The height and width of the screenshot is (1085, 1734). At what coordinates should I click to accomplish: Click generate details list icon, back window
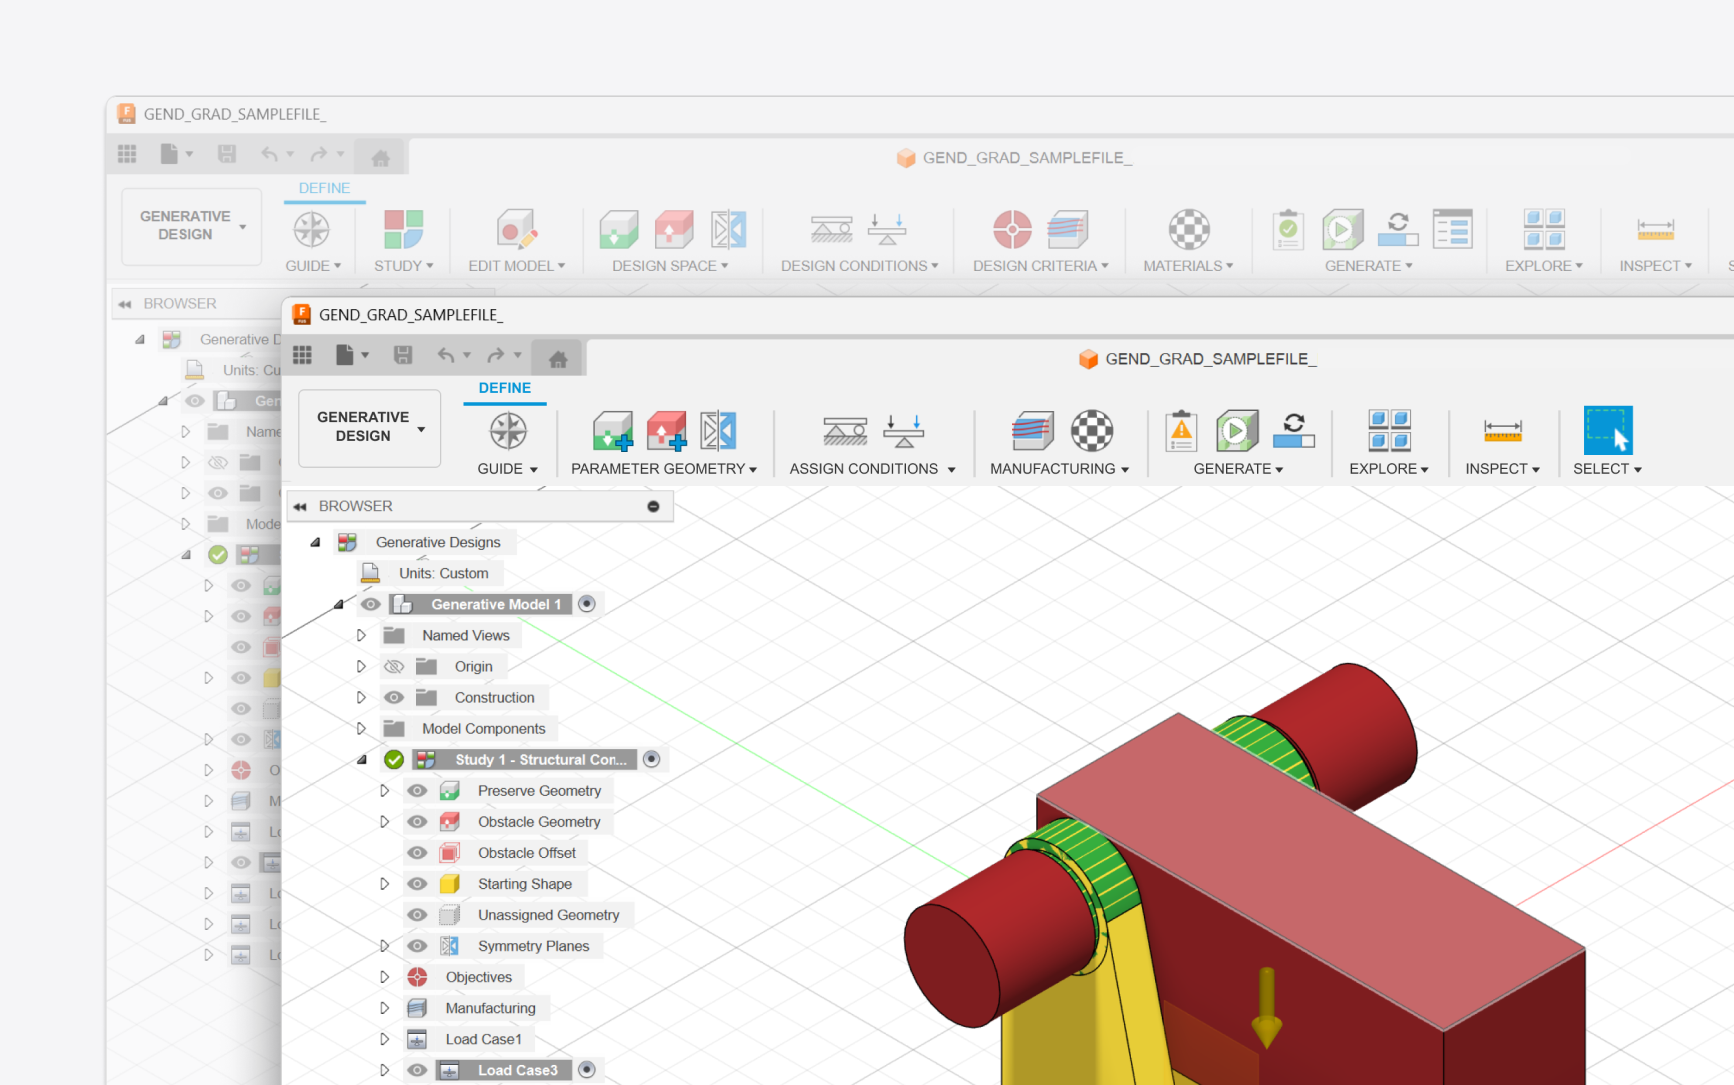[1453, 229]
